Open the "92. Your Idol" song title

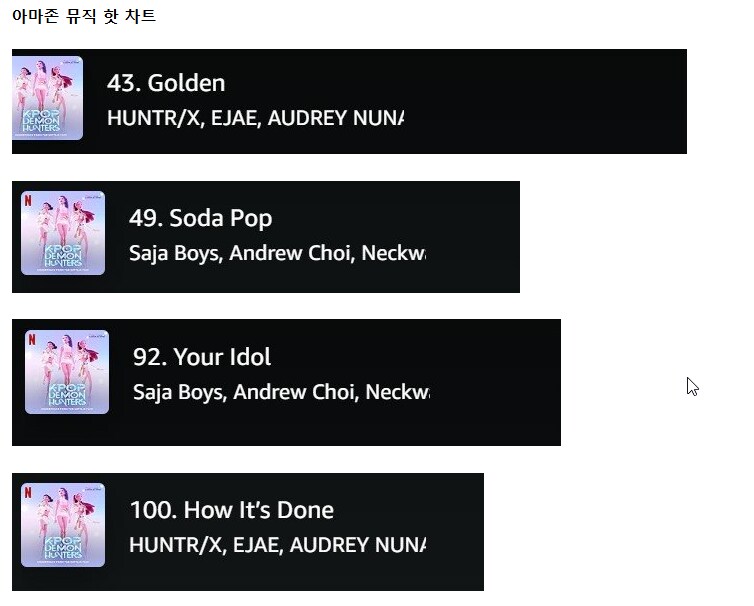pos(202,357)
